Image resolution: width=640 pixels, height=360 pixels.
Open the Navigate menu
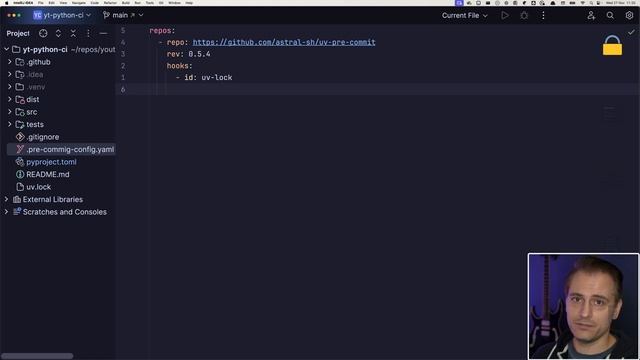(79, 2)
